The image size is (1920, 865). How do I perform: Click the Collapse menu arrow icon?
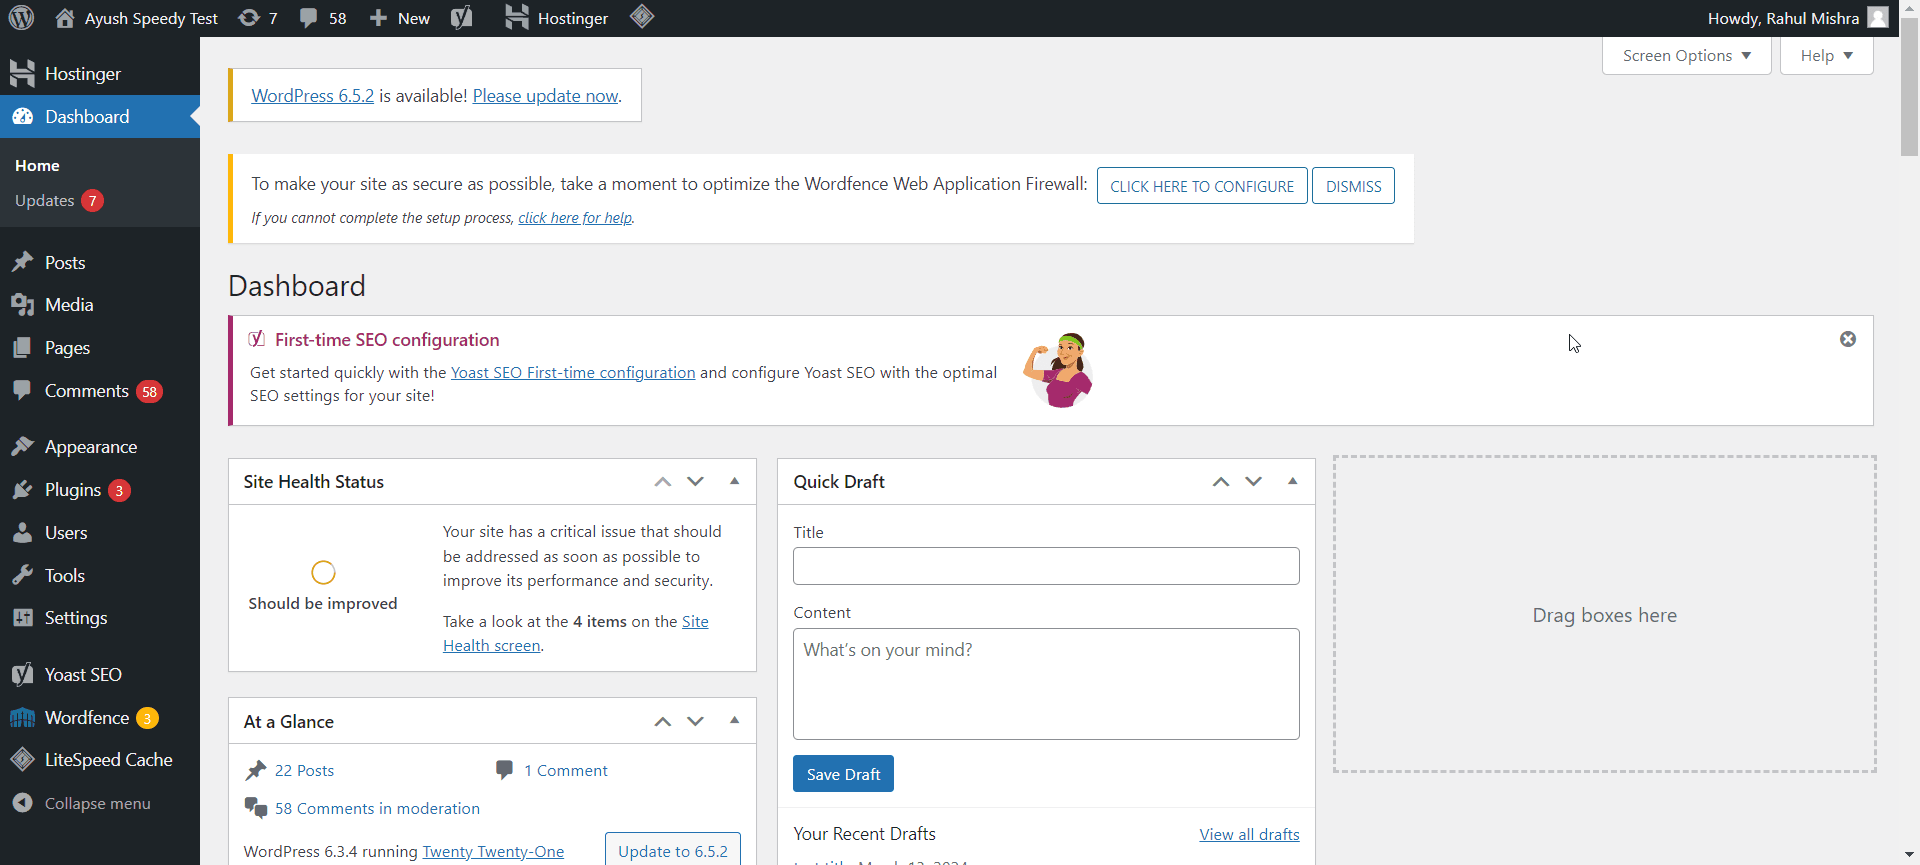click(x=22, y=803)
